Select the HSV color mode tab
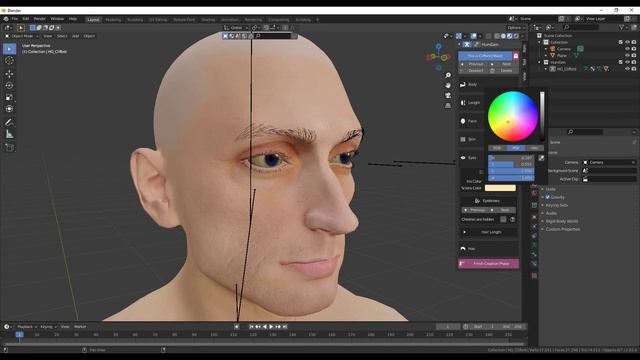640x360 pixels. [x=516, y=148]
